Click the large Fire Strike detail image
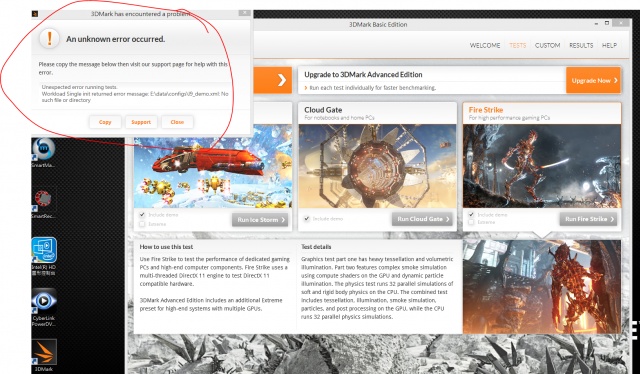This screenshot has width=640, height=374. tap(542, 287)
